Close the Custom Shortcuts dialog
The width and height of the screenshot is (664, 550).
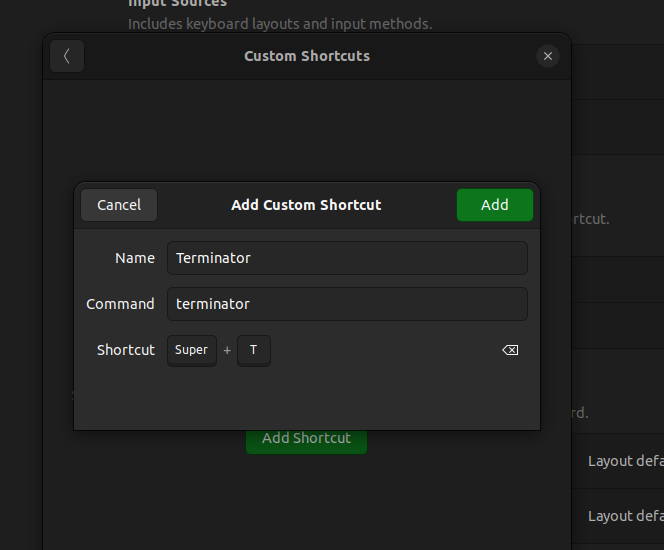tap(547, 56)
